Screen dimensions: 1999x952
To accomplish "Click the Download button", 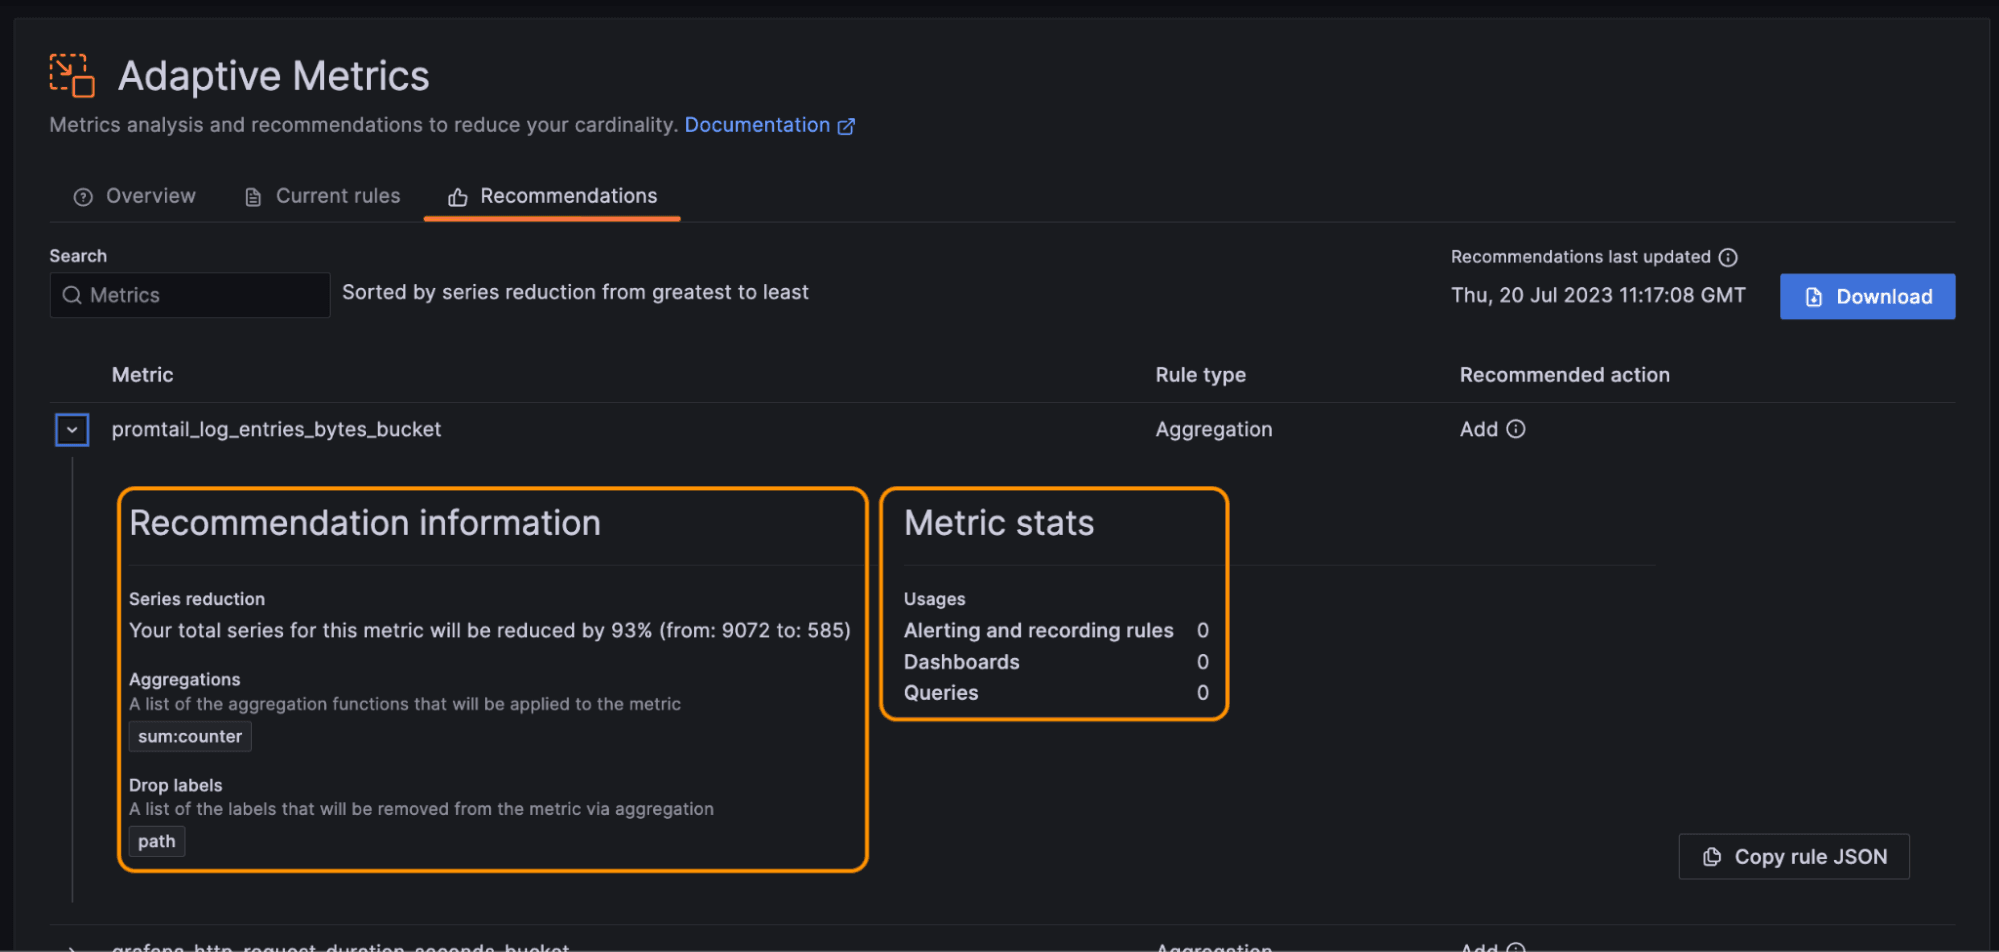I will (x=1867, y=296).
